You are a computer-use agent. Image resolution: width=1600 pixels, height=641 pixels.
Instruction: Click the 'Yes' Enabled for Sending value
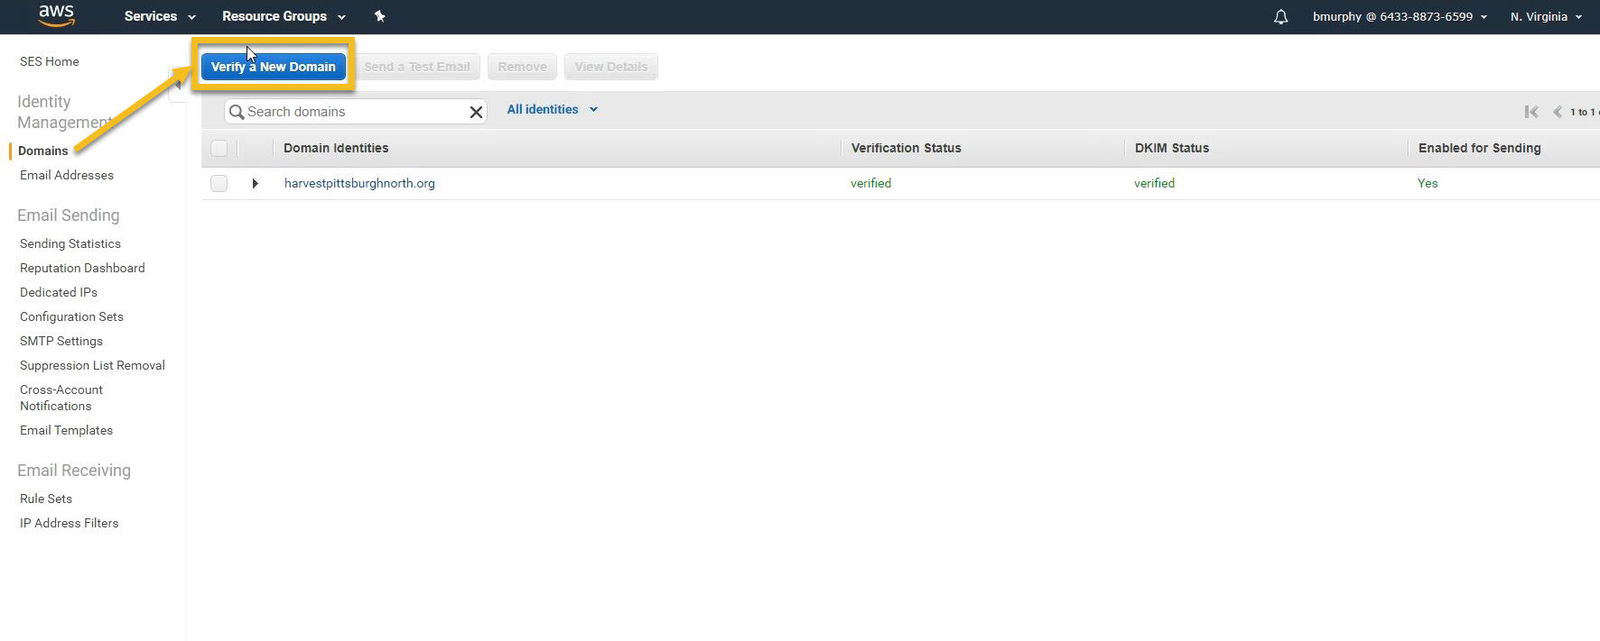[1428, 183]
